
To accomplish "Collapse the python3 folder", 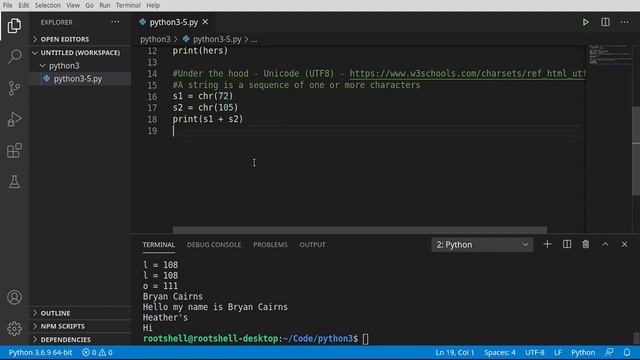I will (x=80, y=65).
